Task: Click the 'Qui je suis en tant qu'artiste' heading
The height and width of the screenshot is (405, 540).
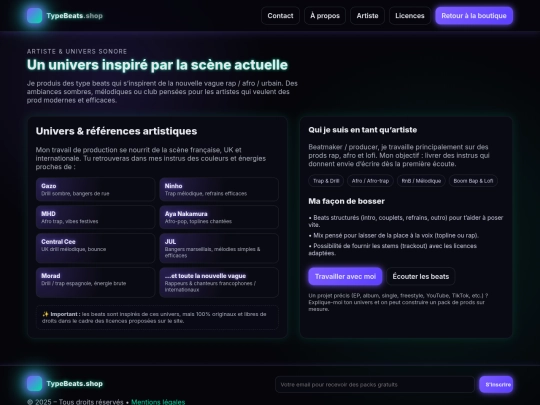Action: click(x=363, y=130)
